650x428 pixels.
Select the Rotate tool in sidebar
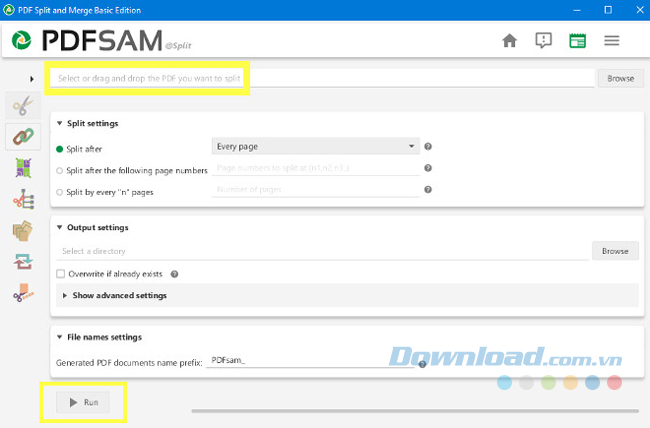23,262
